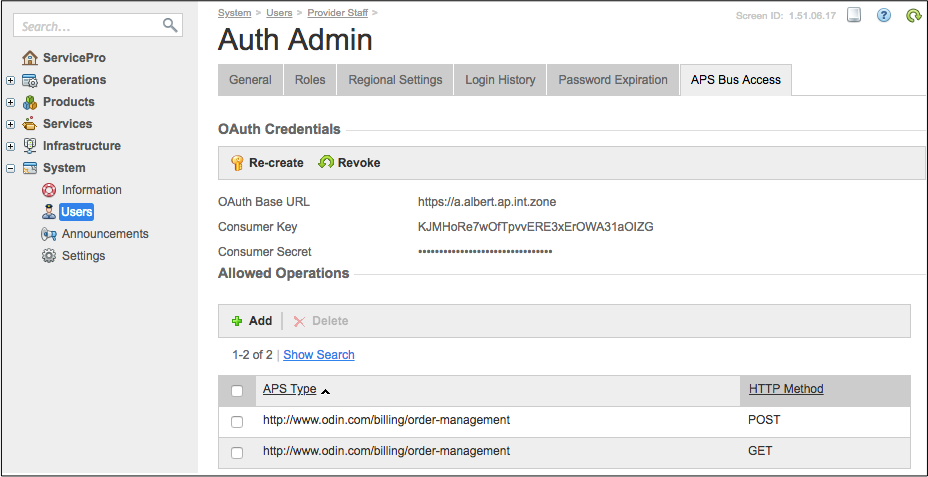Revoke the OAuth credentials
The width and height of the screenshot is (928, 477).
point(349,163)
